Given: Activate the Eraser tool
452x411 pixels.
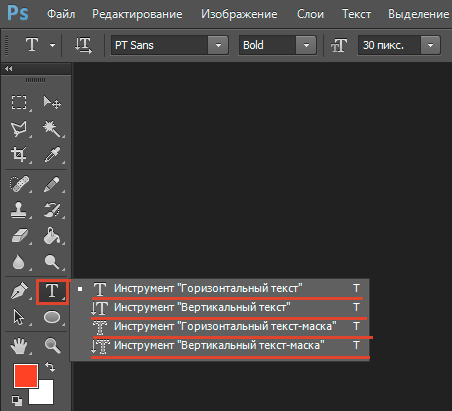Looking at the screenshot, I should 20,236.
